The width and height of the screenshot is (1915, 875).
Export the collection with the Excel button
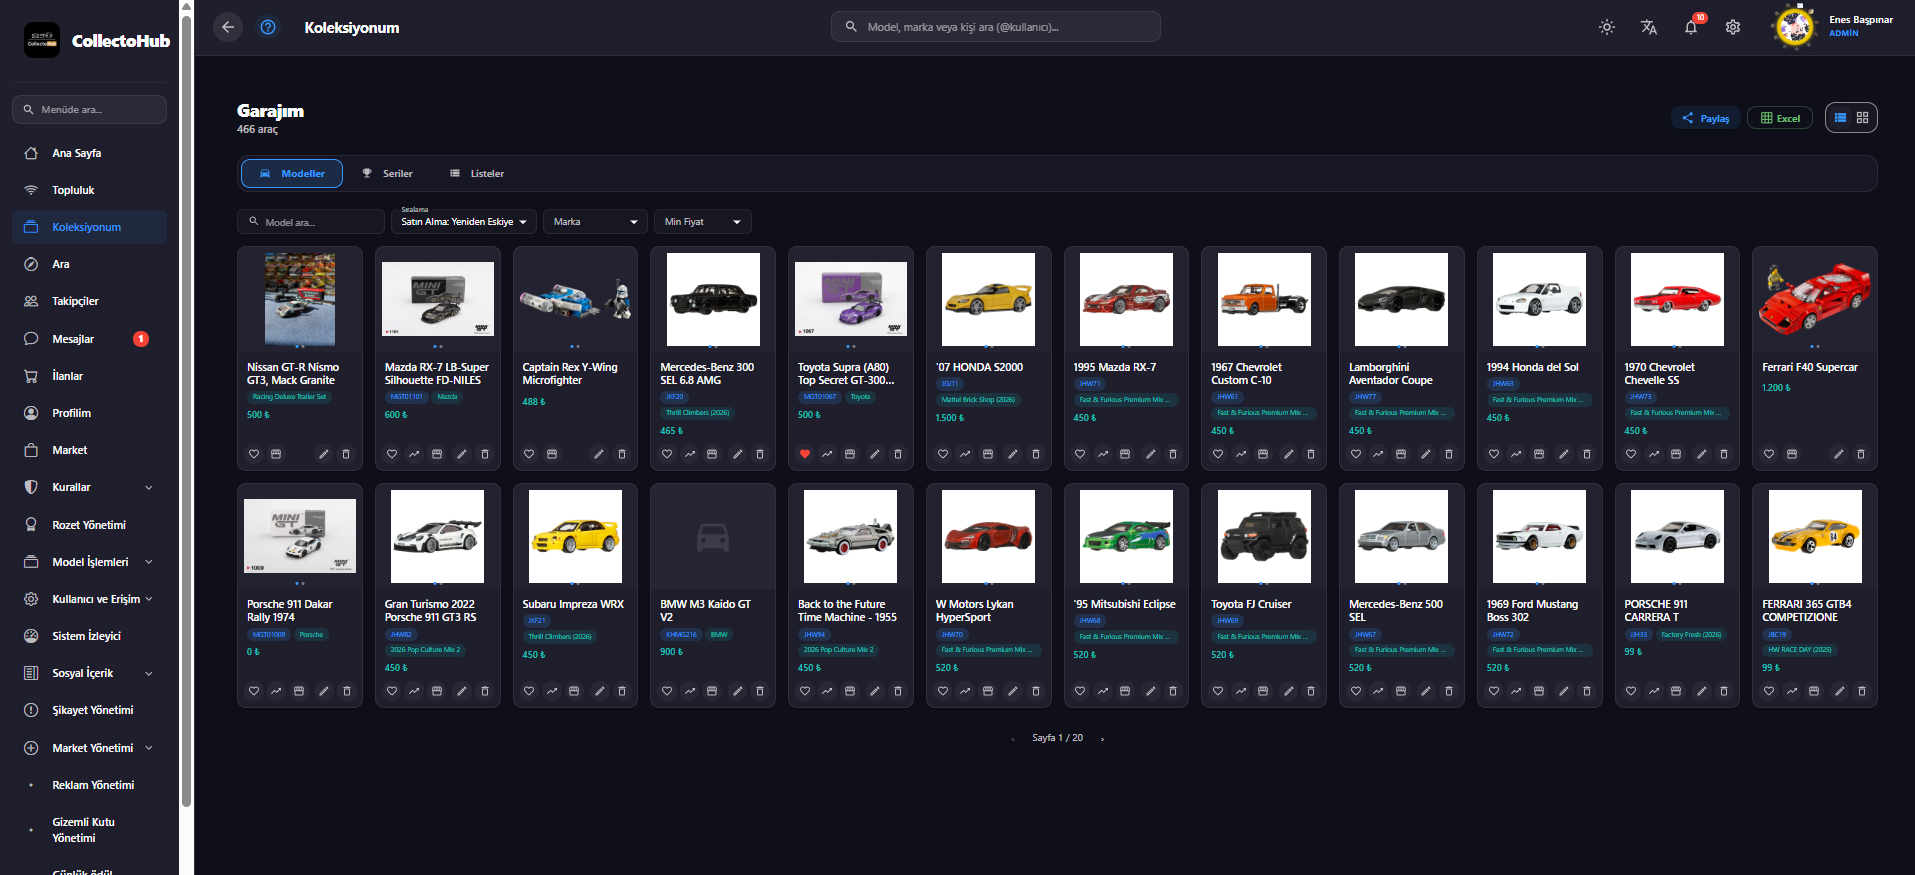point(1780,118)
